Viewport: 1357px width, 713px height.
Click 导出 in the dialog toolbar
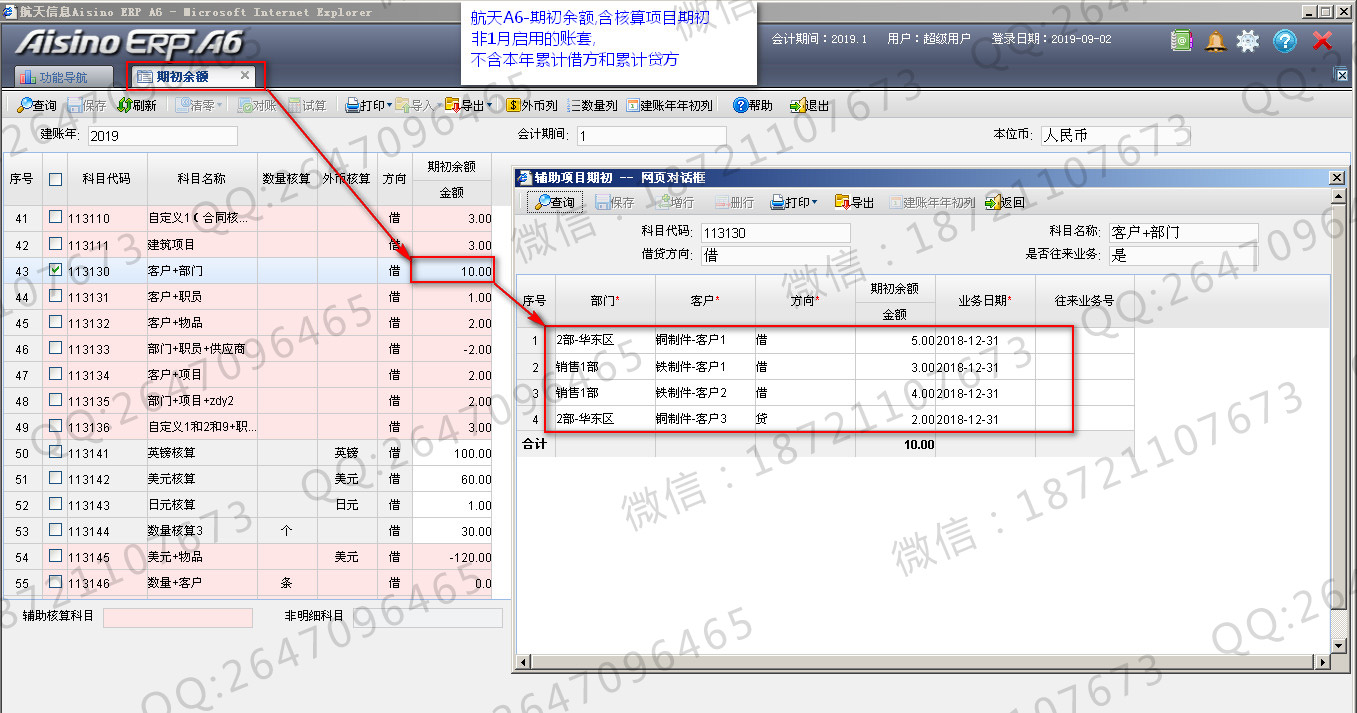(853, 202)
